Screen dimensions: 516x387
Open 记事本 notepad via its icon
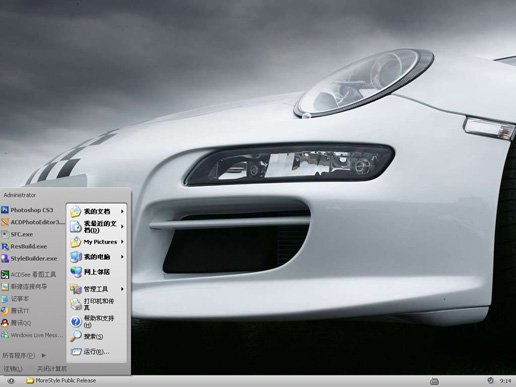tap(5, 299)
